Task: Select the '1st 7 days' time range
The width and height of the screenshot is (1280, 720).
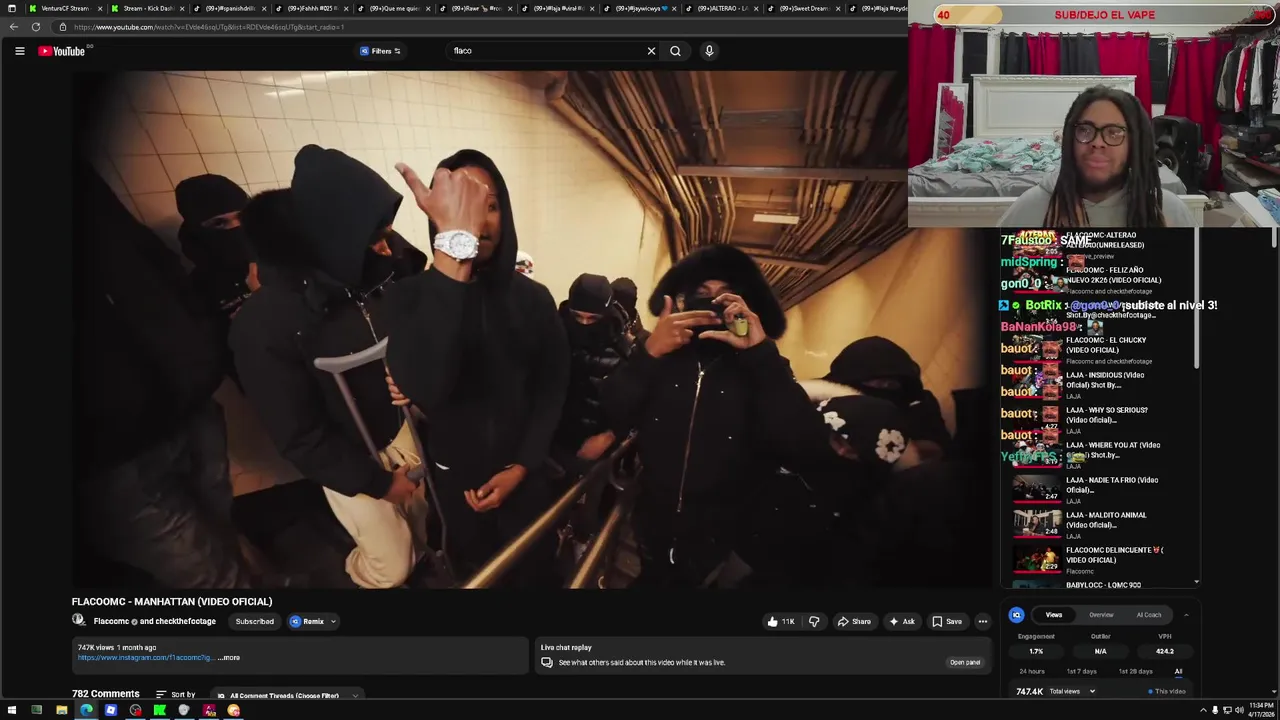Action: point(1081,671)
